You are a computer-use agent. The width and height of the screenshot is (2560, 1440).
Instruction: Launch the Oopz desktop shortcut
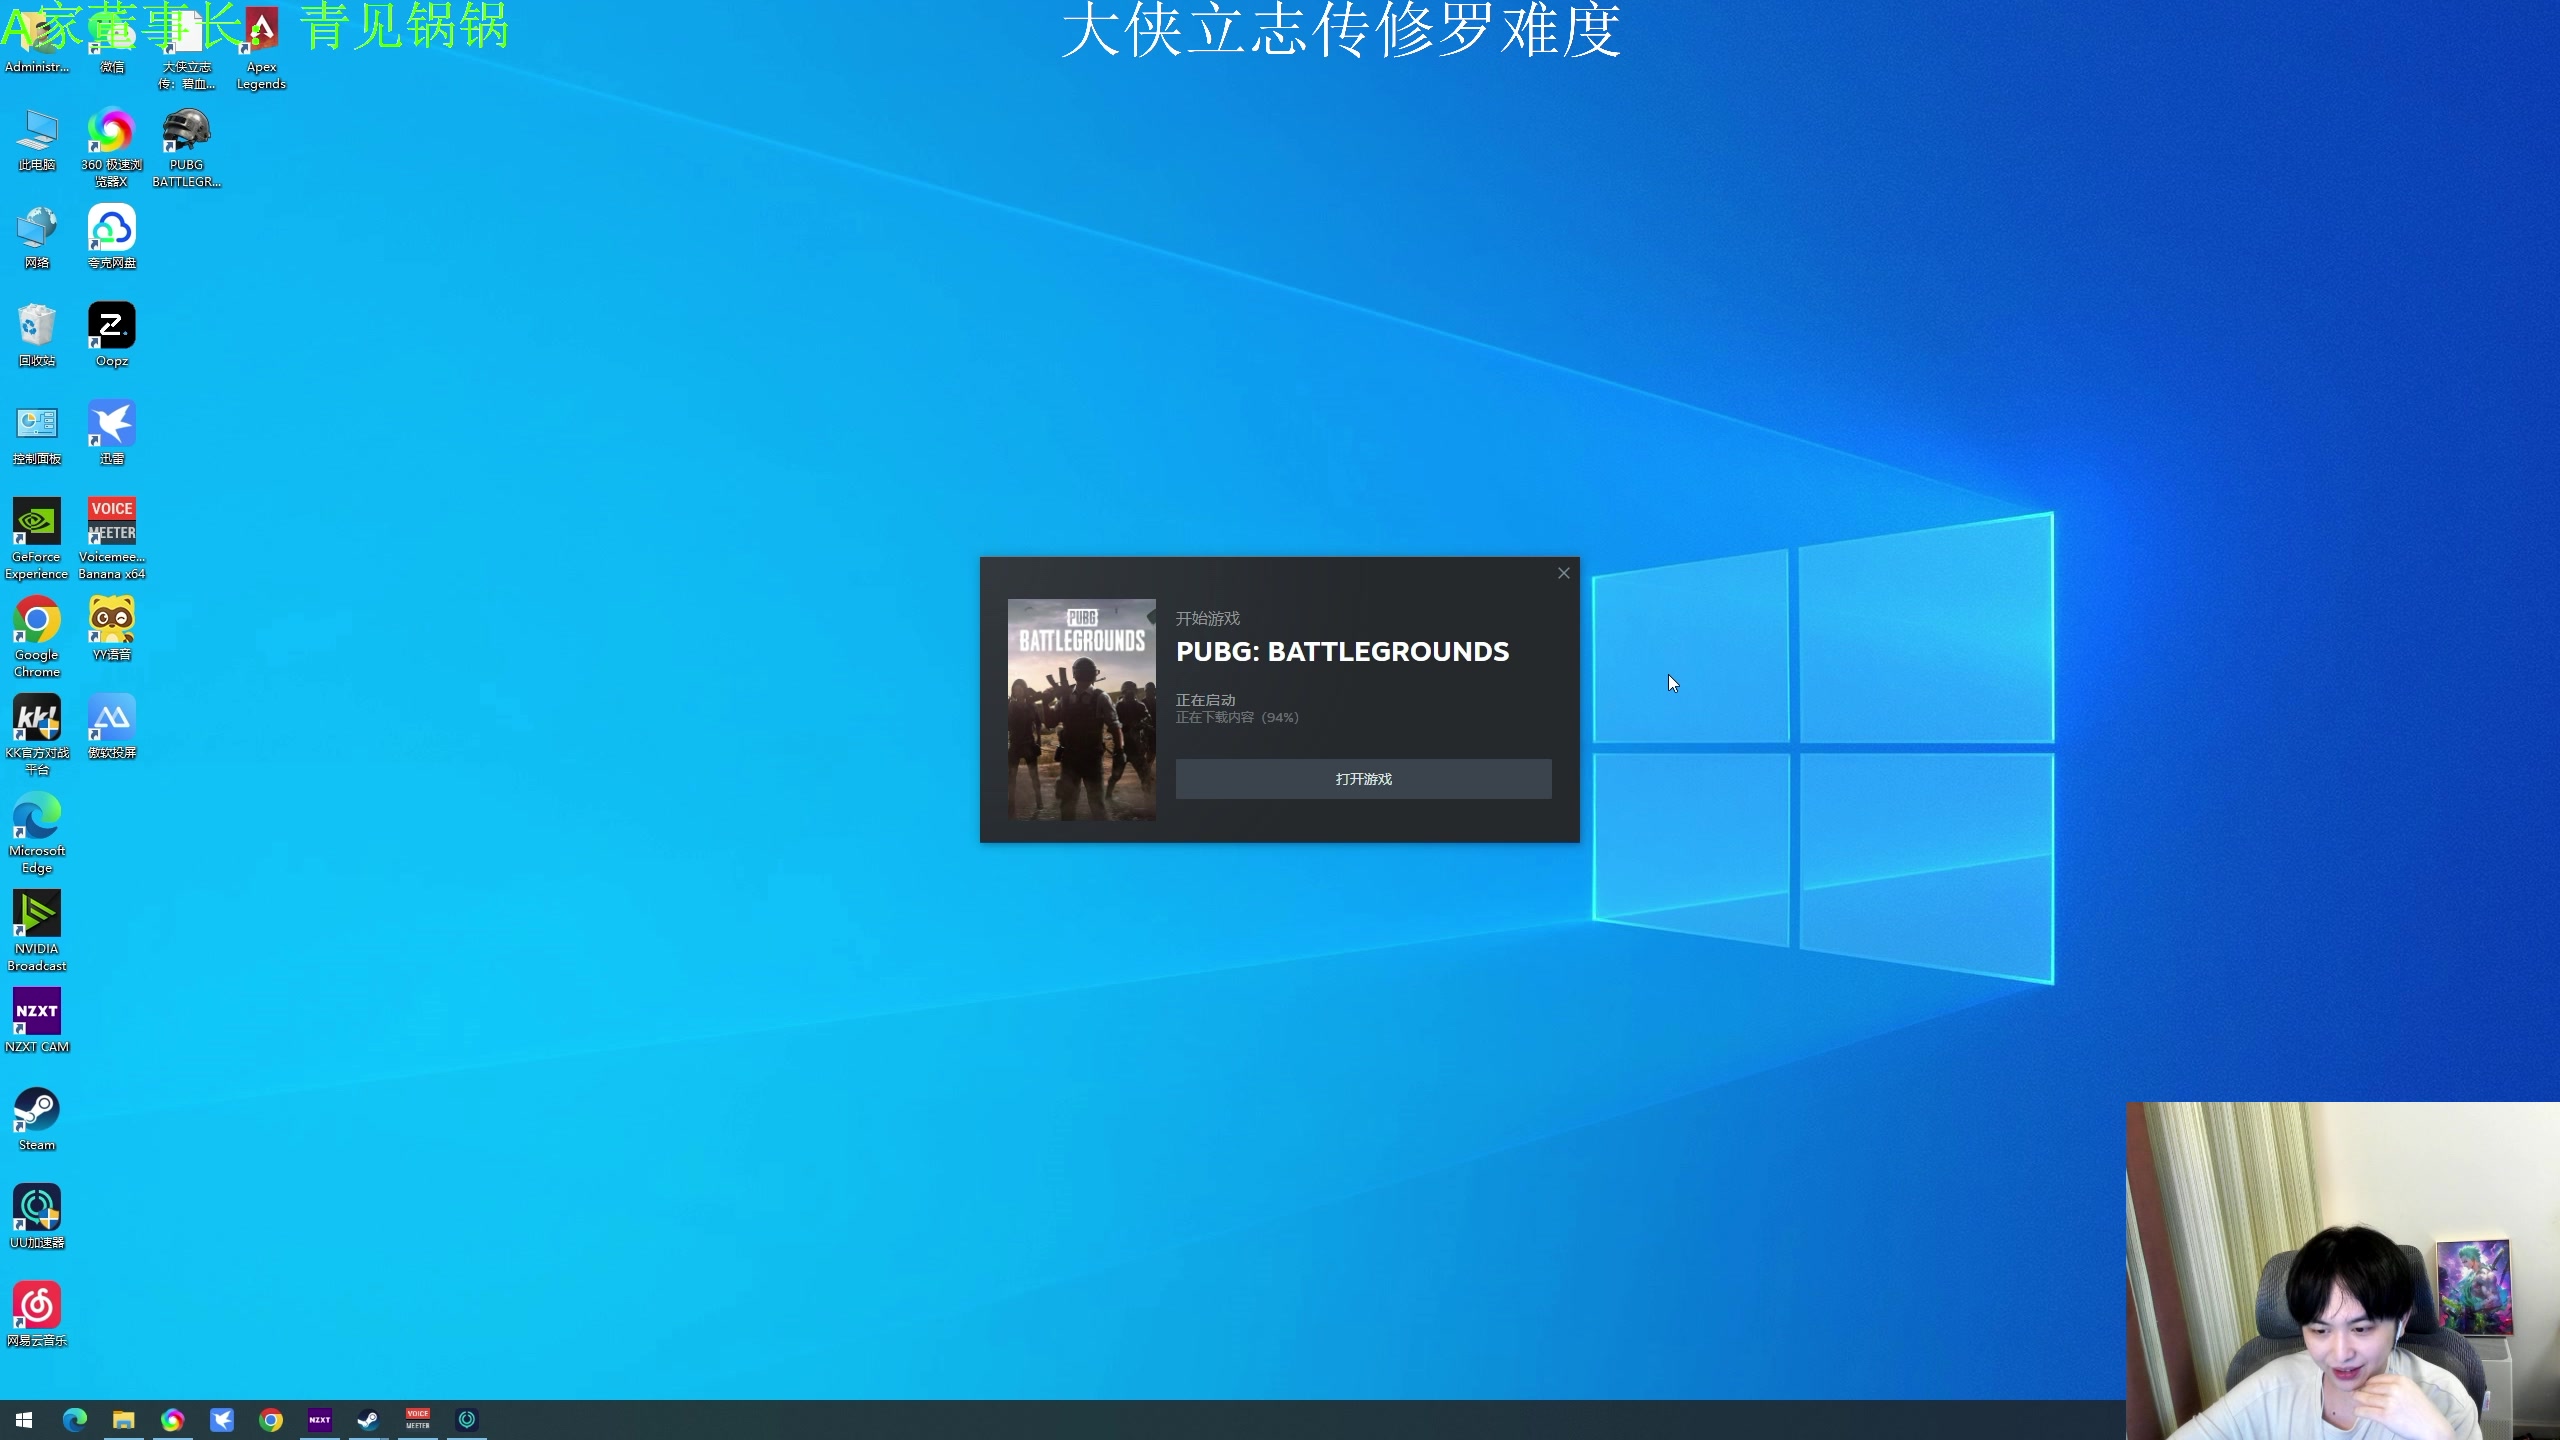coord(112,336)
